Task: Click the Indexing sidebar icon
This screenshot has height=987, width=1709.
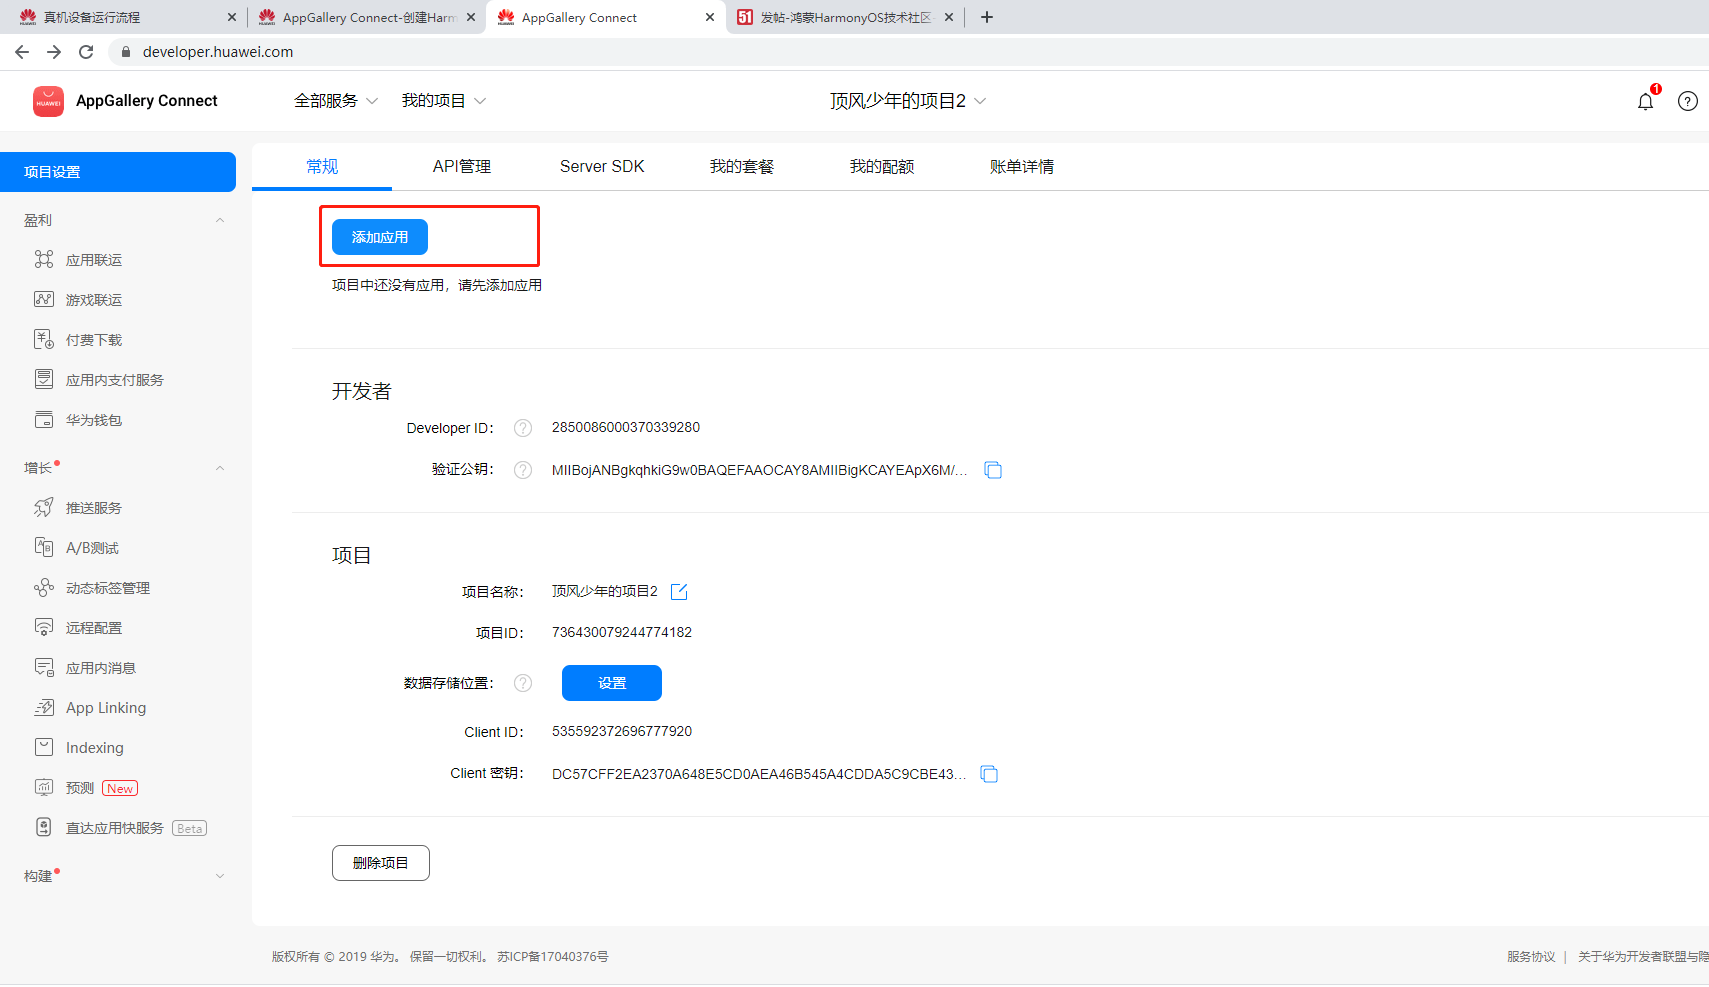Action: point(44,748)
